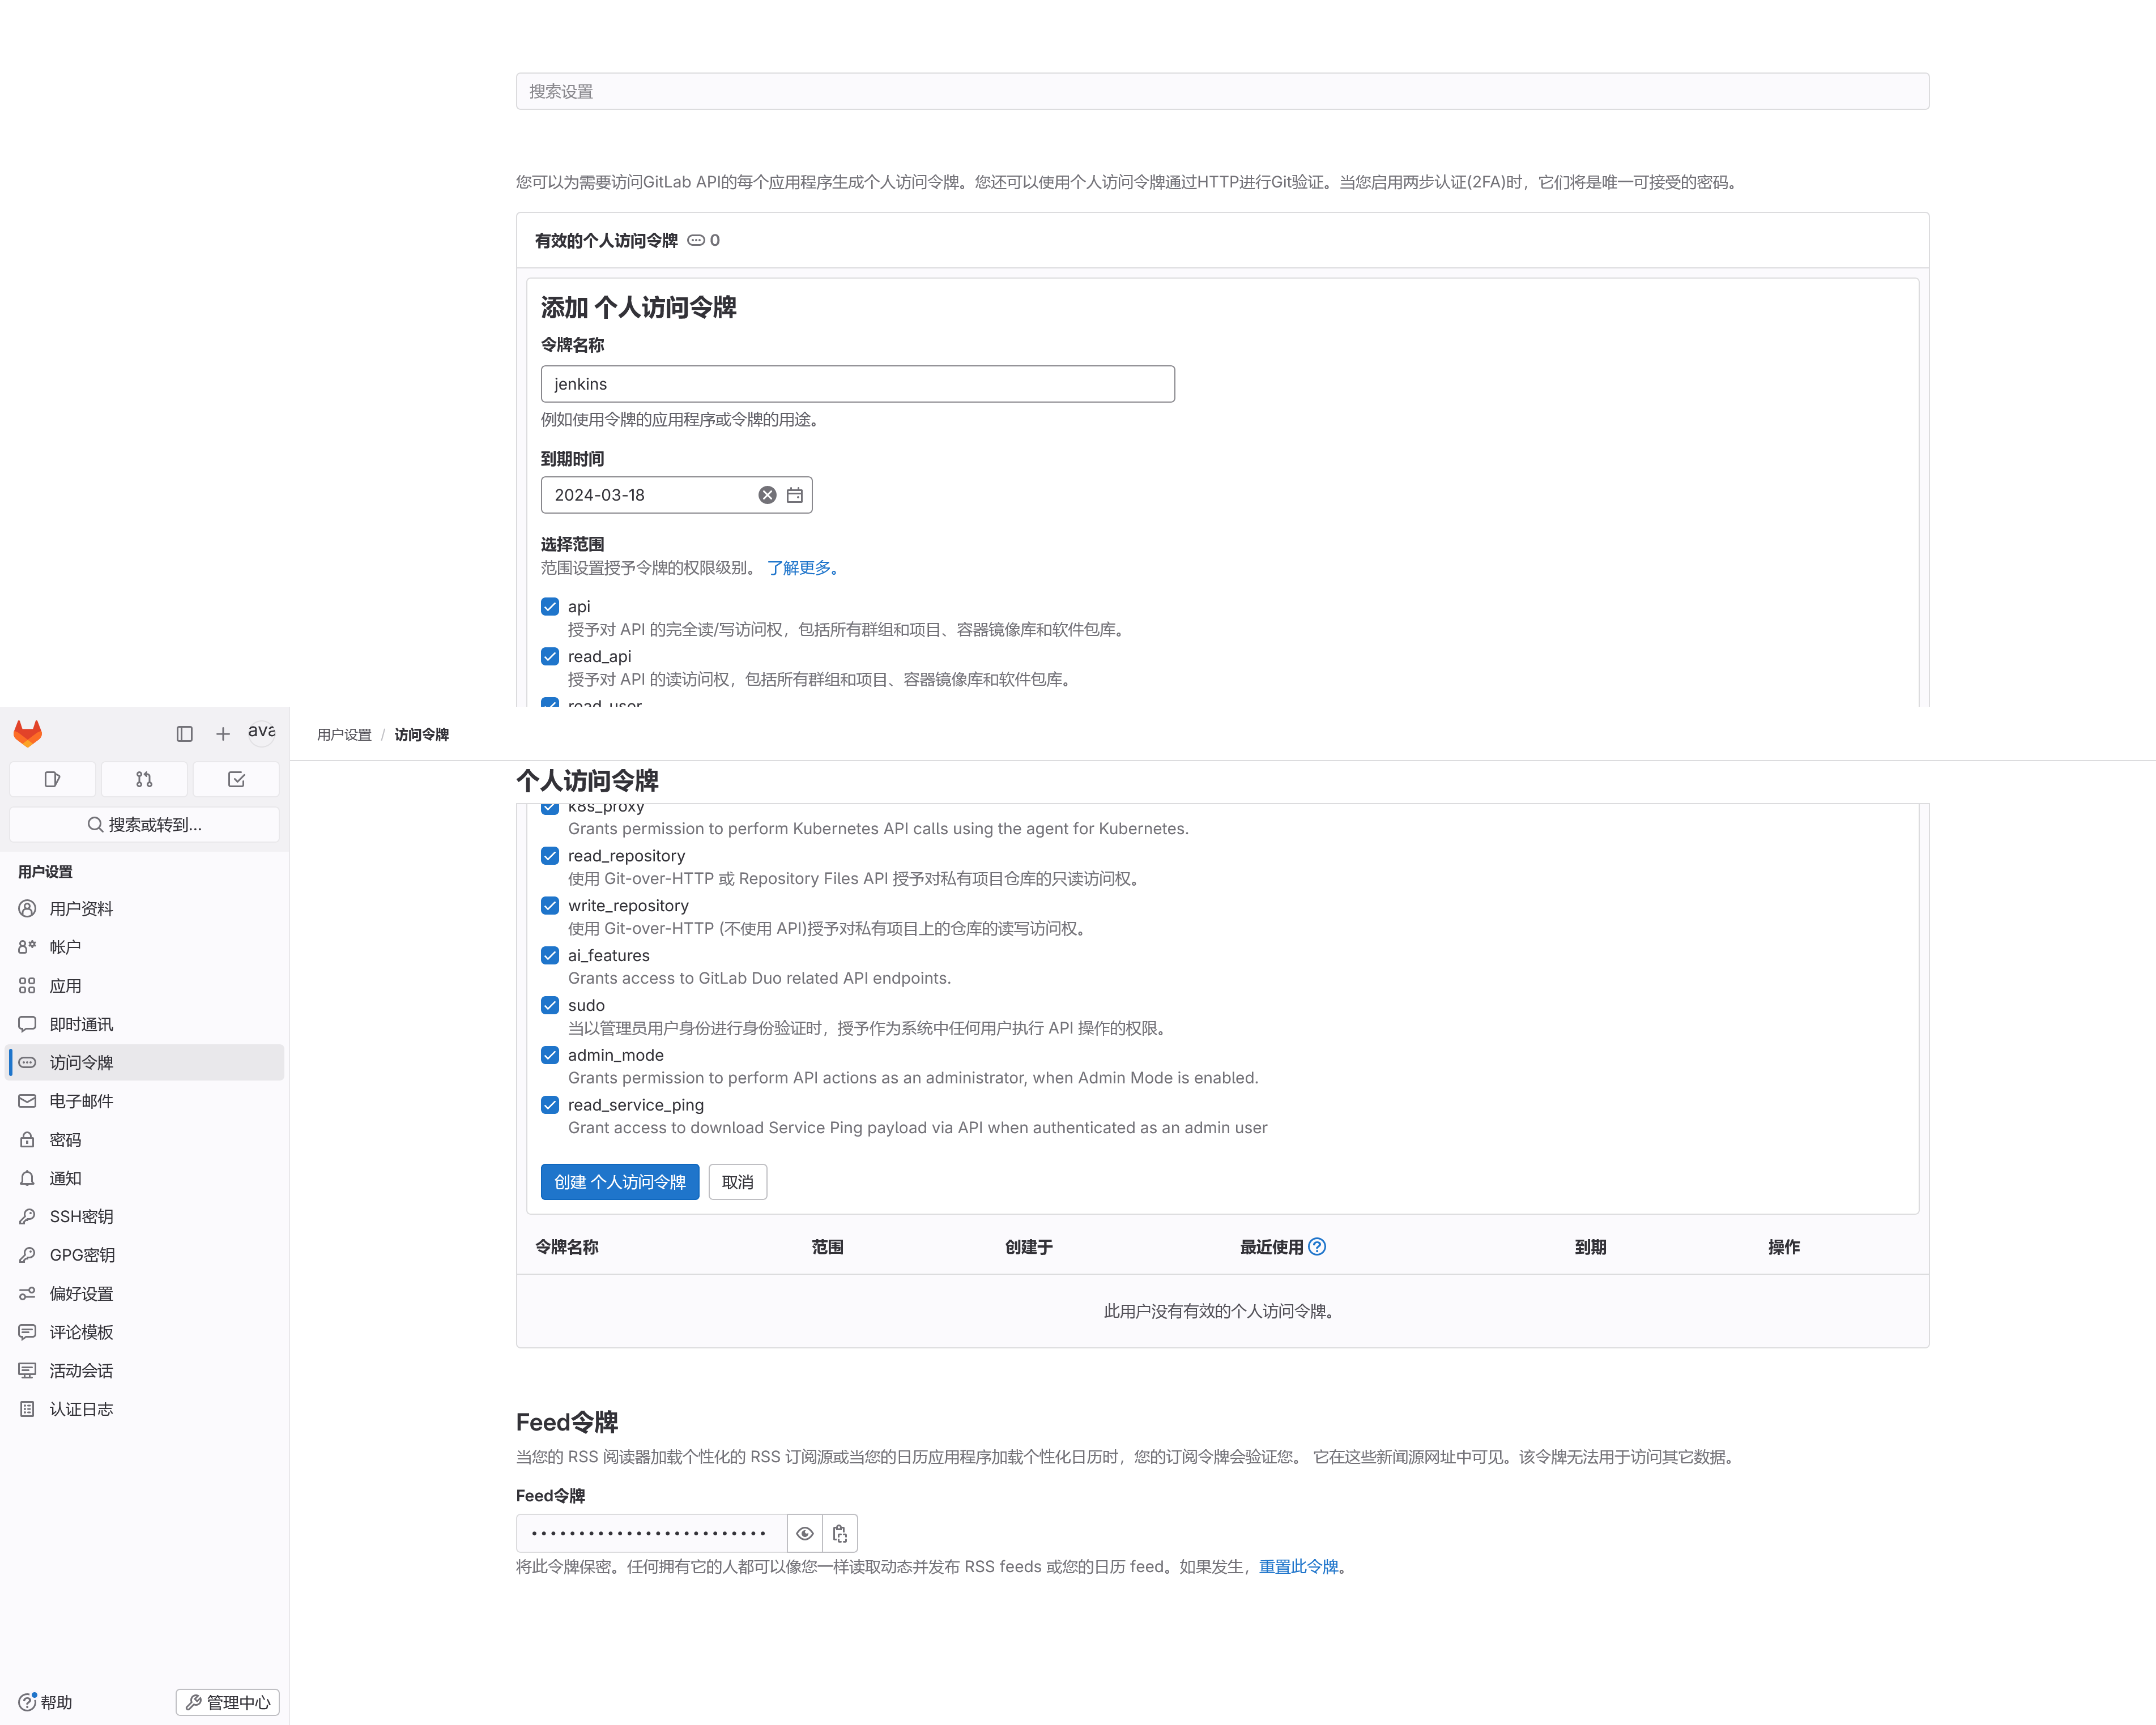
Task: Uncheck the api scope checkbox
Action: pyautogui.click(x=550, y=606)
